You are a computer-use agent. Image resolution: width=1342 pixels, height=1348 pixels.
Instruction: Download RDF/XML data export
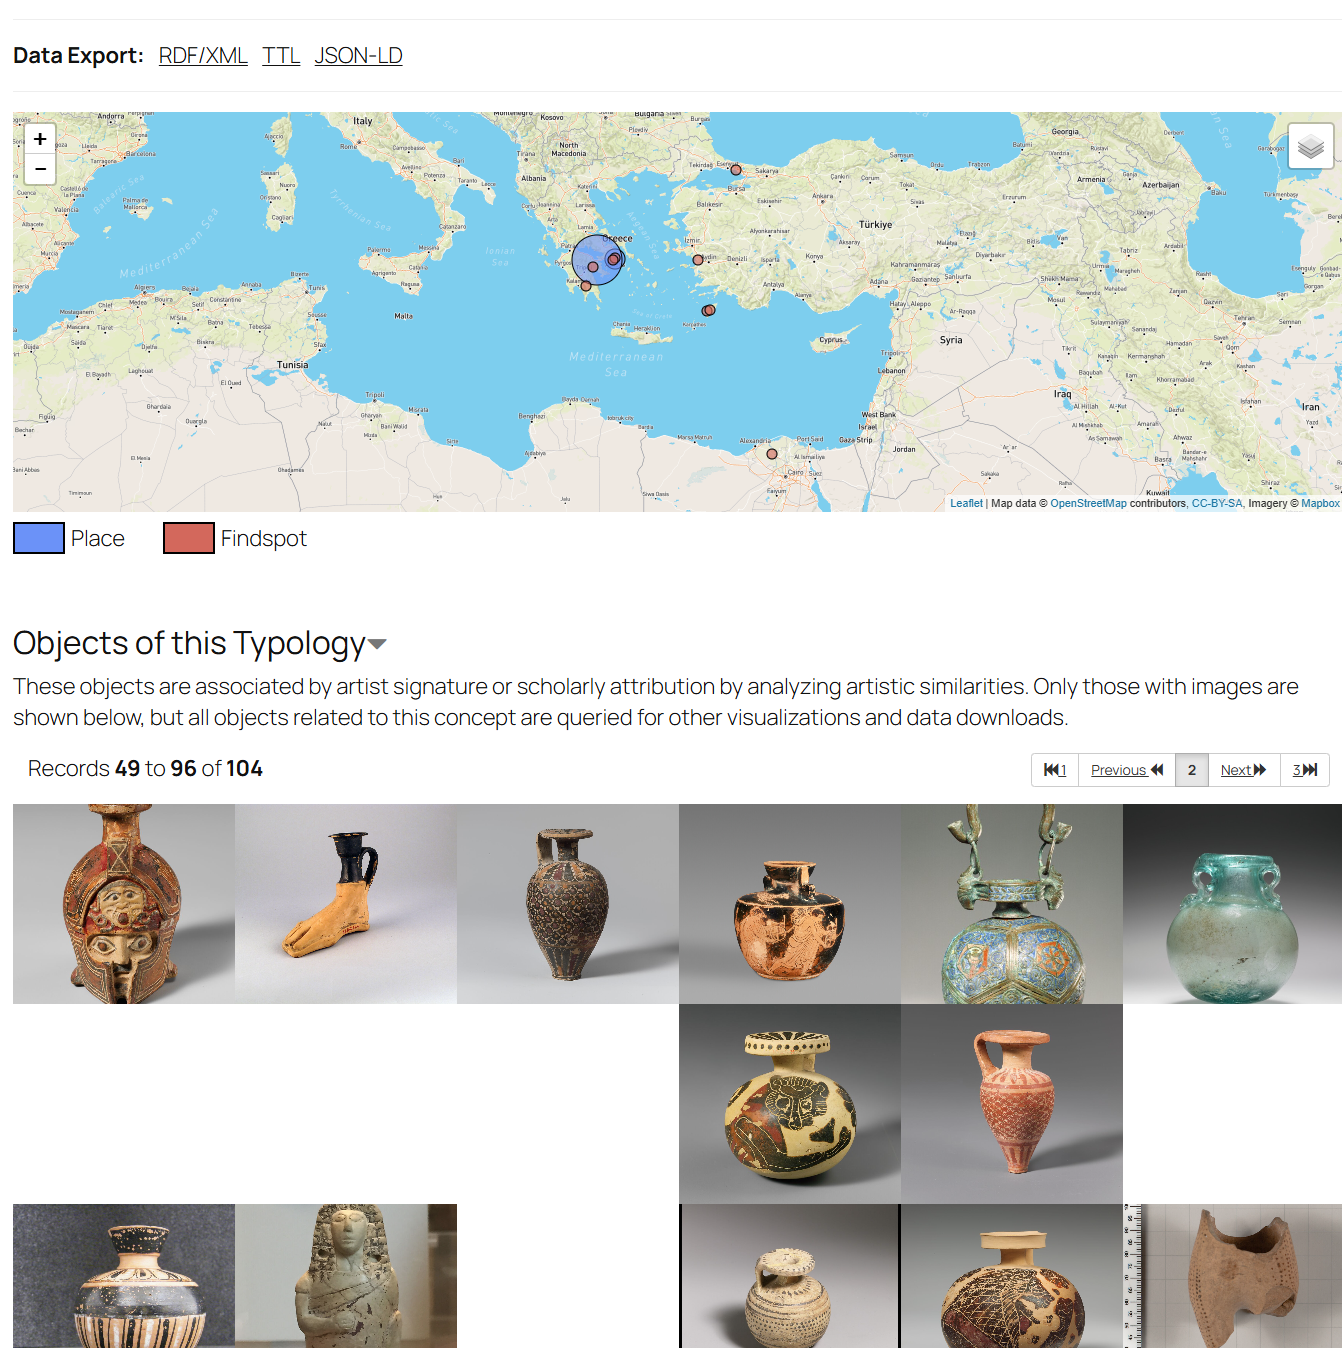coord(203,56)
